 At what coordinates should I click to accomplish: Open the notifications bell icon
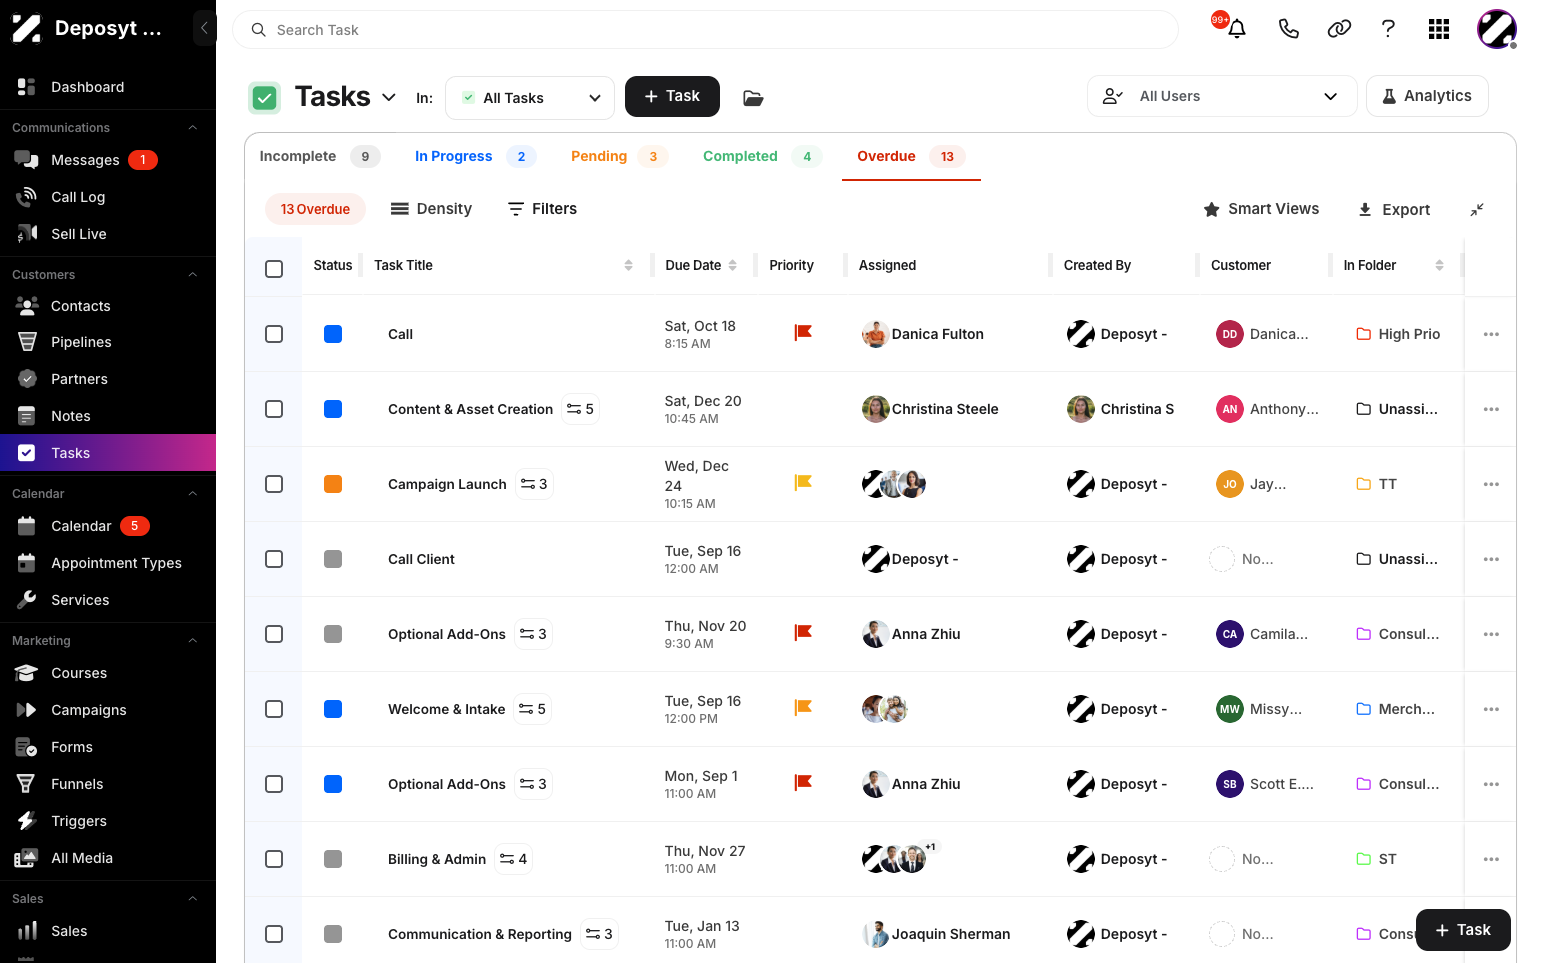coord(1236,29)
